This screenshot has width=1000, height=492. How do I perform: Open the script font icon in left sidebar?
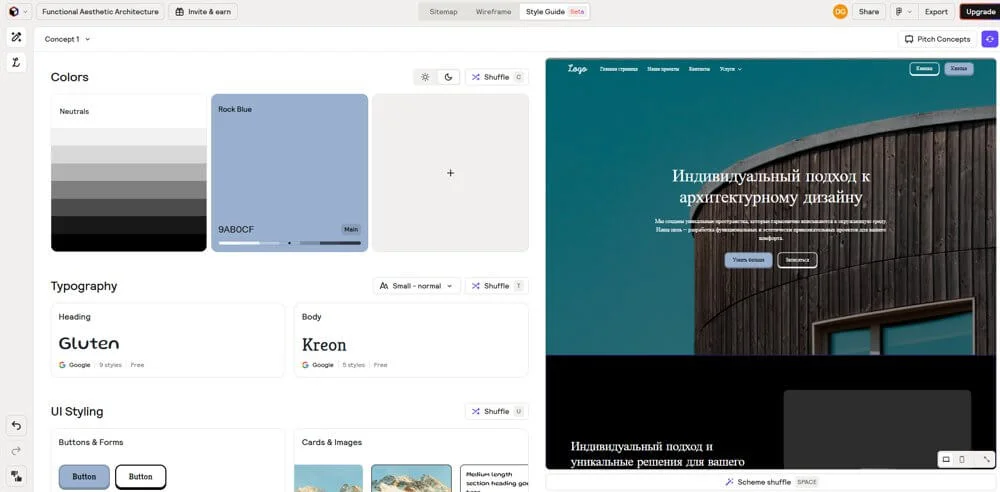coord(17,62)
